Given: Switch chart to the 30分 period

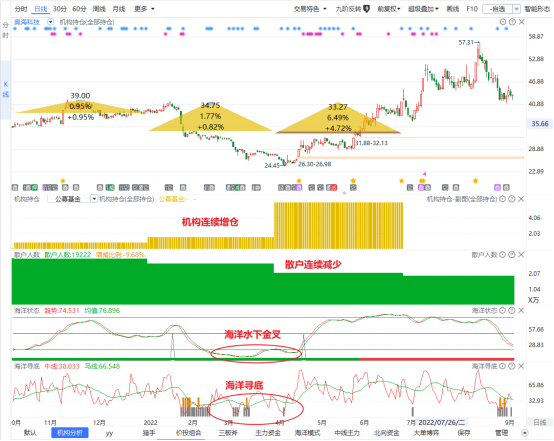Looking at the screenshot, I should click(x=60, y=9).
